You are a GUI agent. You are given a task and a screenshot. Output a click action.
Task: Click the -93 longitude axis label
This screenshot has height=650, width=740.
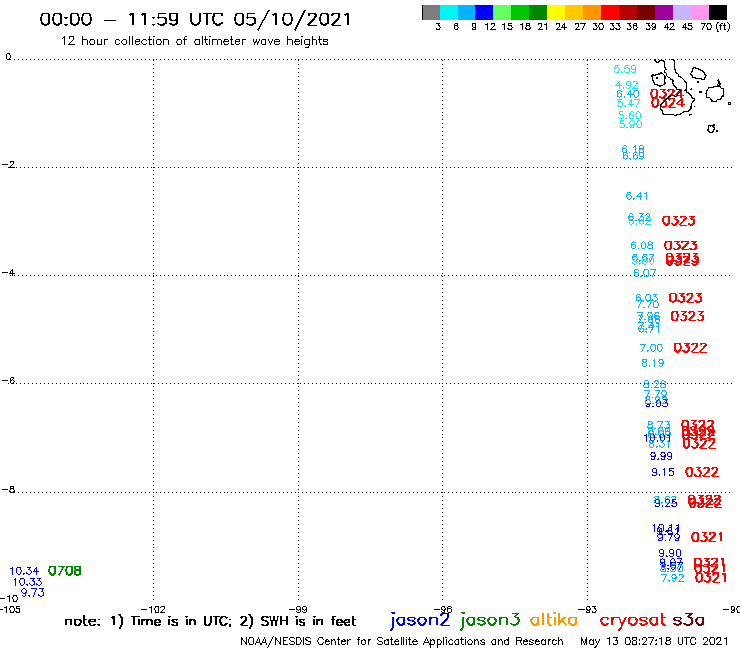click(x=588, y=609)
